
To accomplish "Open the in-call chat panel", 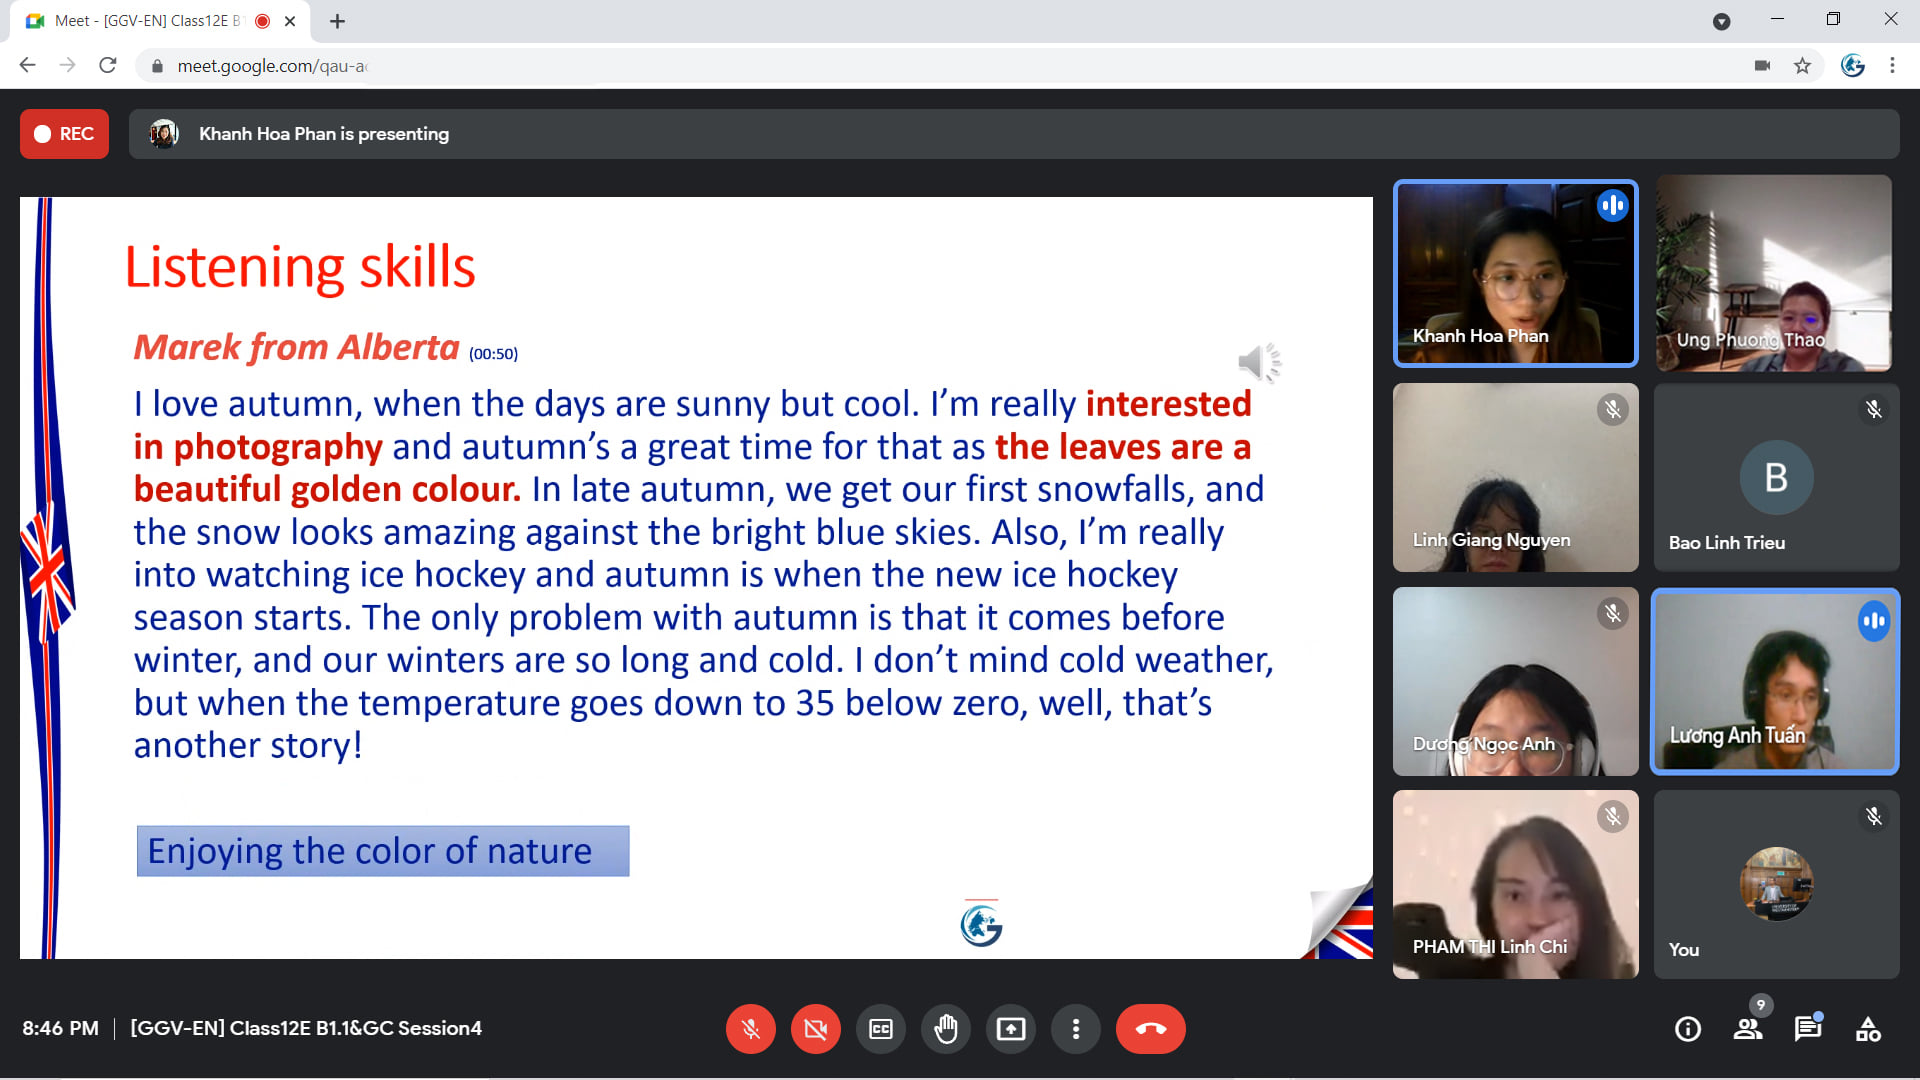I will pyautogui.click(x=1807, y=1028).
